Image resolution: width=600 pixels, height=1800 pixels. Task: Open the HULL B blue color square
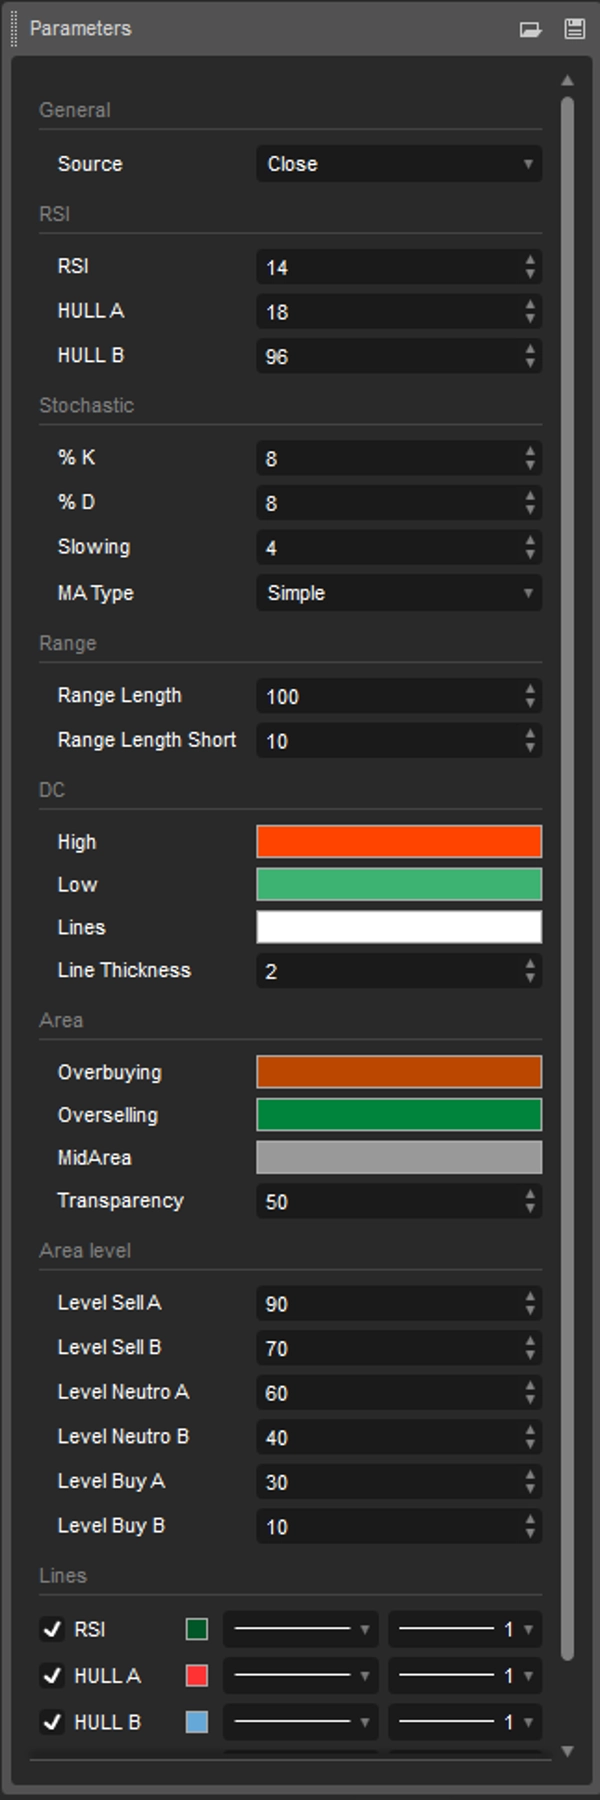click(x=197, y=1721)
